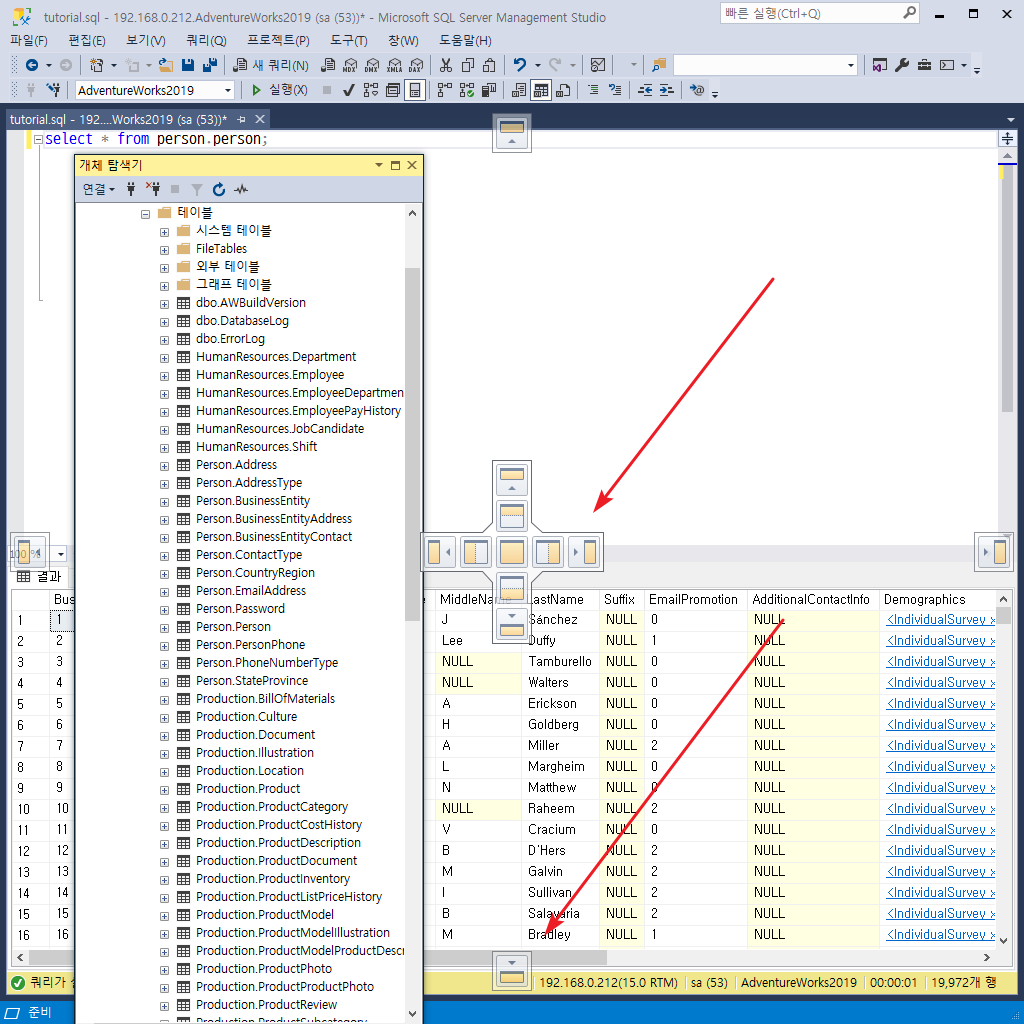This screenshot has height=1024, width=1024.
Task: Toggle include actual execution plan
Action: 445,89
